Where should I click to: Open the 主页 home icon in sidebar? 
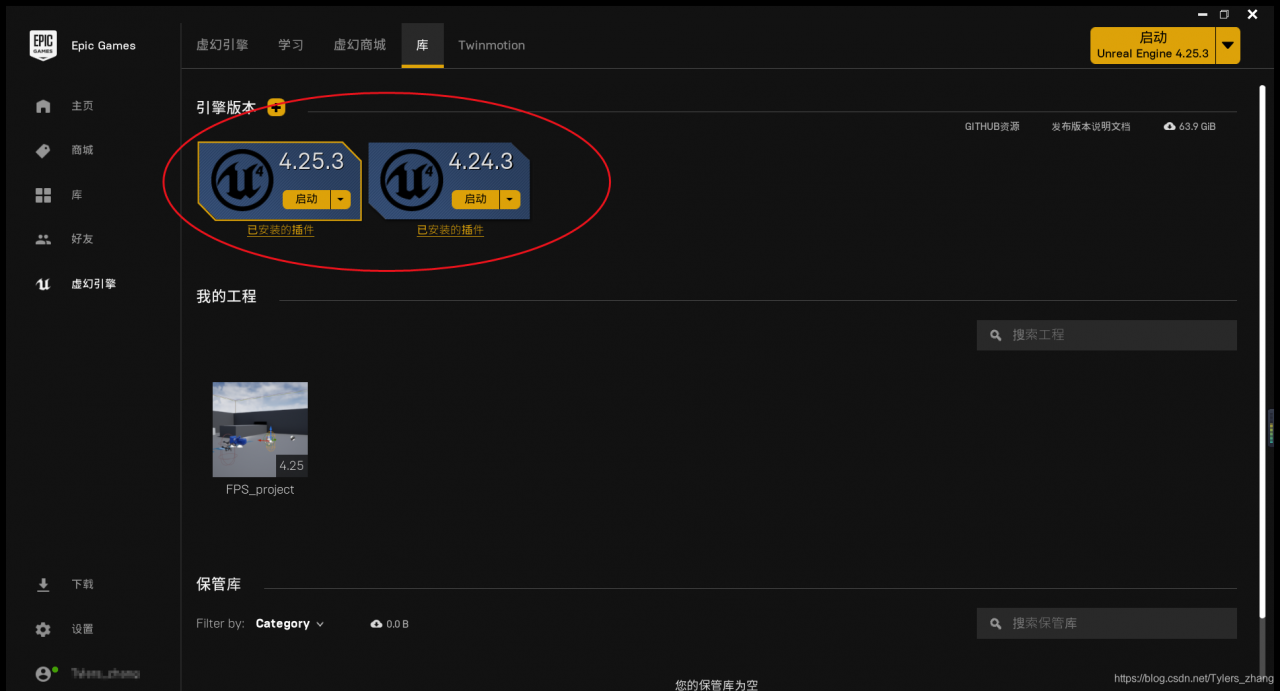43,106
